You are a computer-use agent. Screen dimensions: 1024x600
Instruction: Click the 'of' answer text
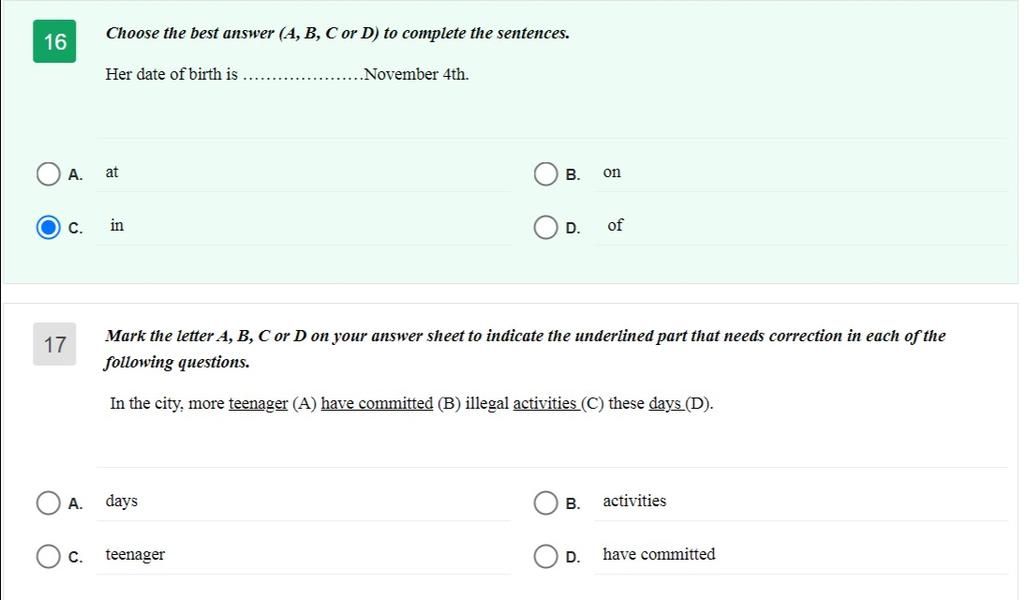[x=615, y=225]
